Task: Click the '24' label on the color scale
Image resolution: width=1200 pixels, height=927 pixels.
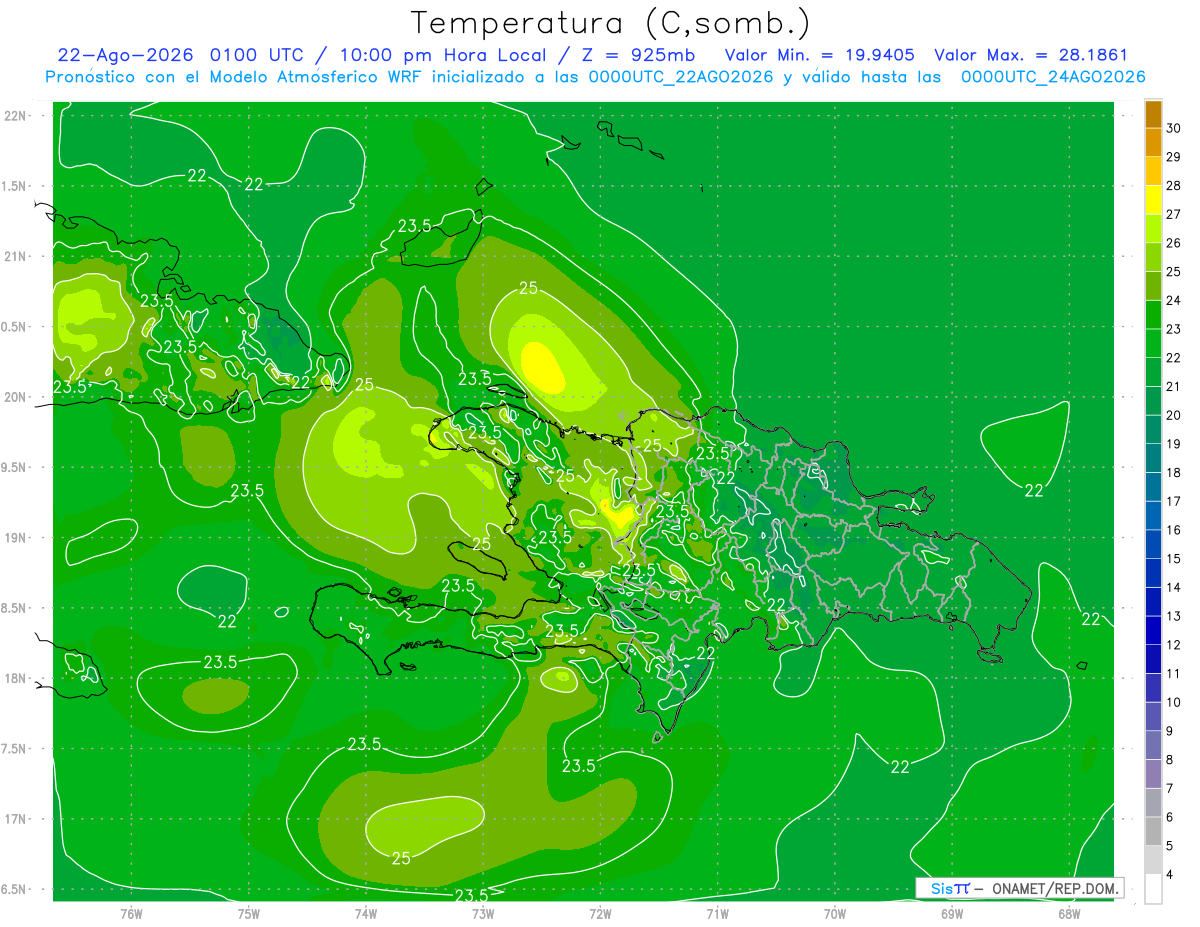Action: 1174,300
